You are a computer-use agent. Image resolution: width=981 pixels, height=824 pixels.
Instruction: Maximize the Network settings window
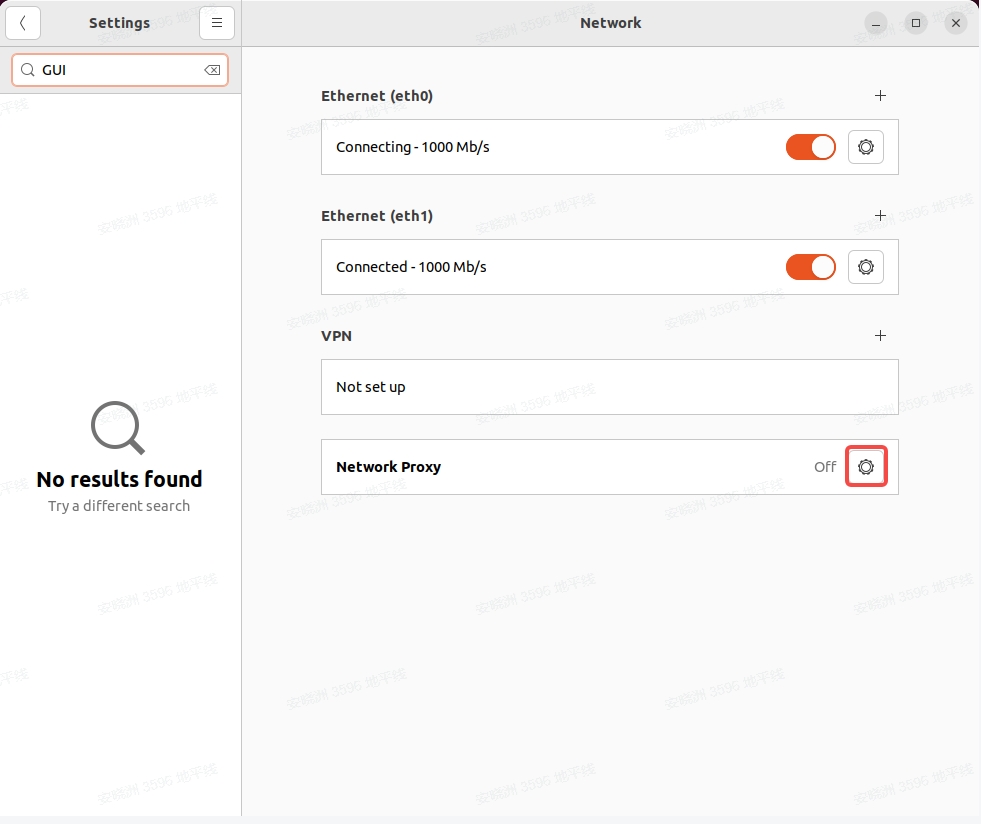click(x=915, y=23)
